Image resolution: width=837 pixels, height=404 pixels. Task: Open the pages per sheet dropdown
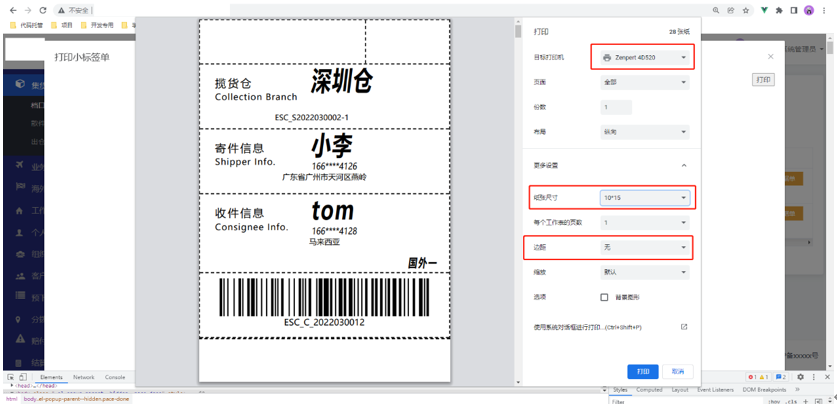(644, 223)
